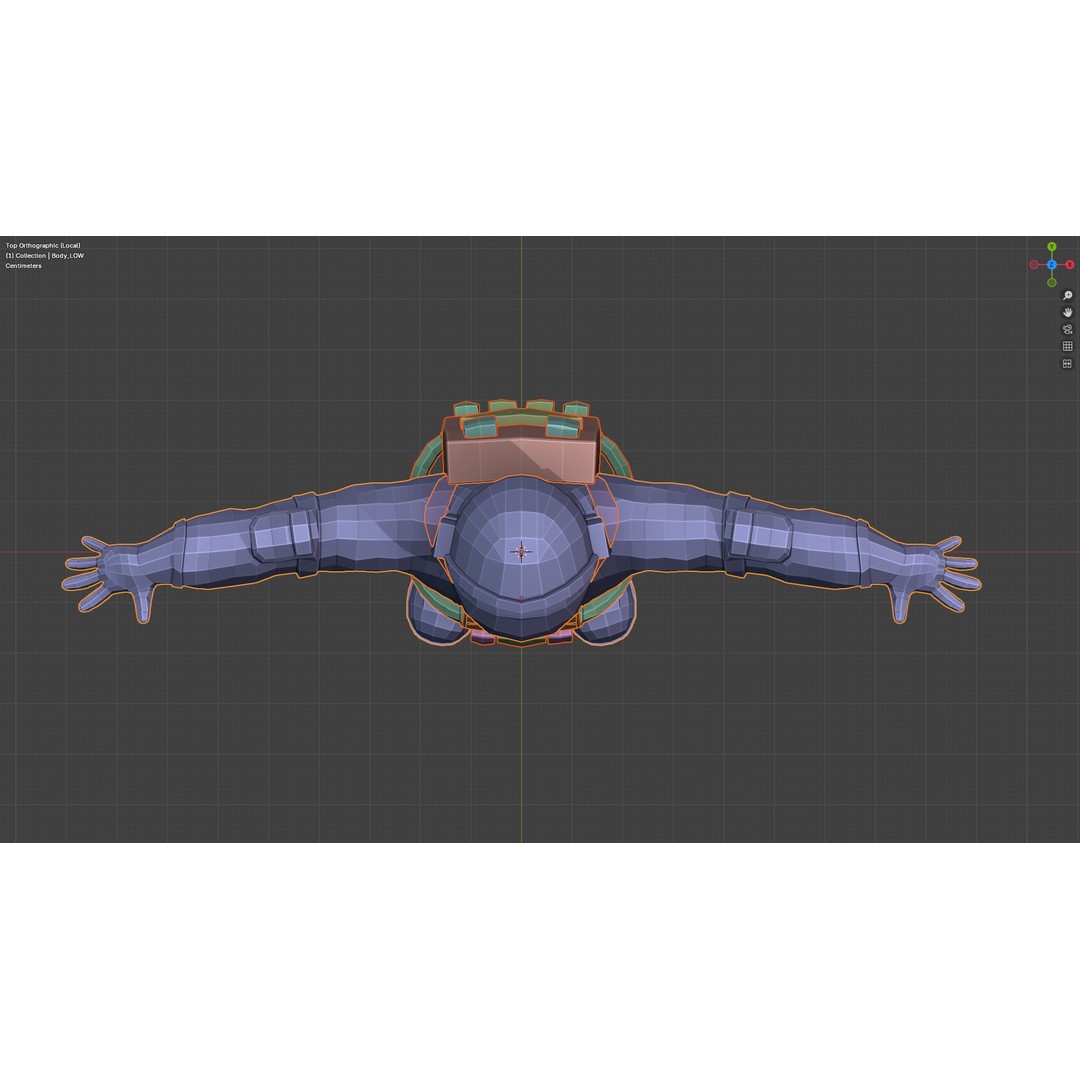The image size is (1080, 1080).
Task: Click the blue Z ball at the gizmo center
Action: [1052, 263]
